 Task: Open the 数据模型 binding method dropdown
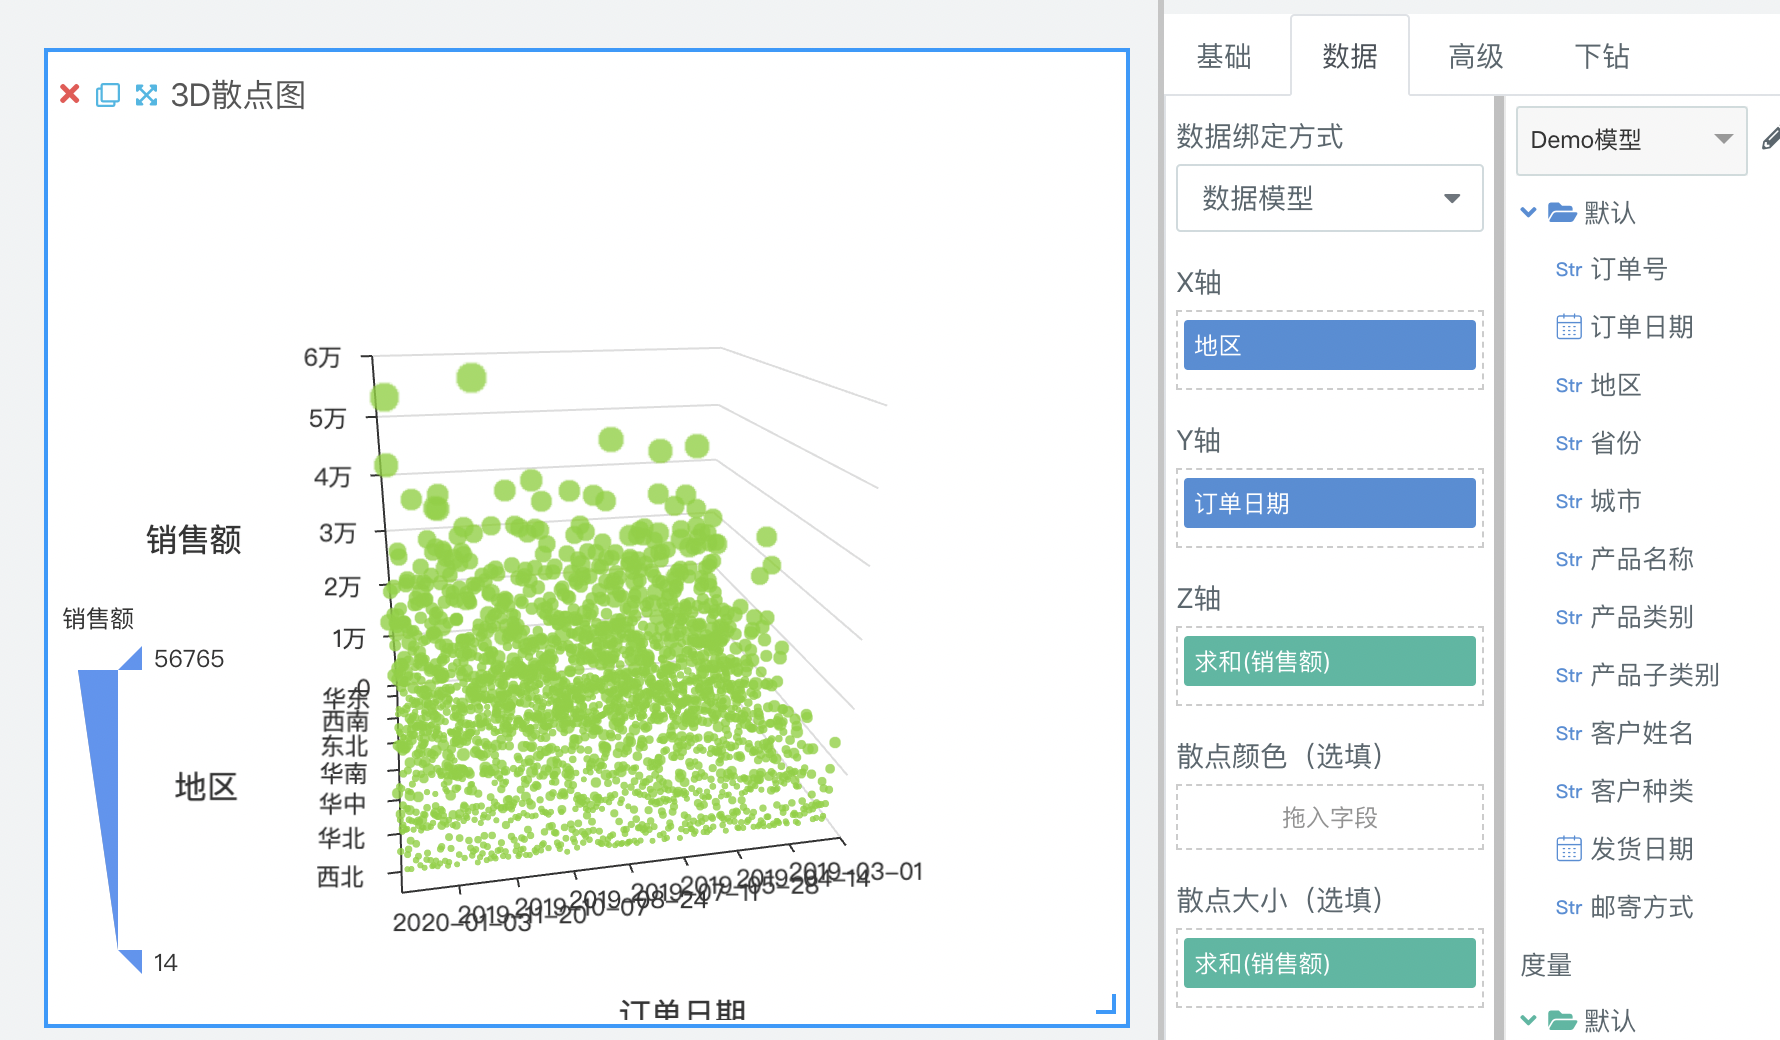pos(1330,198)
